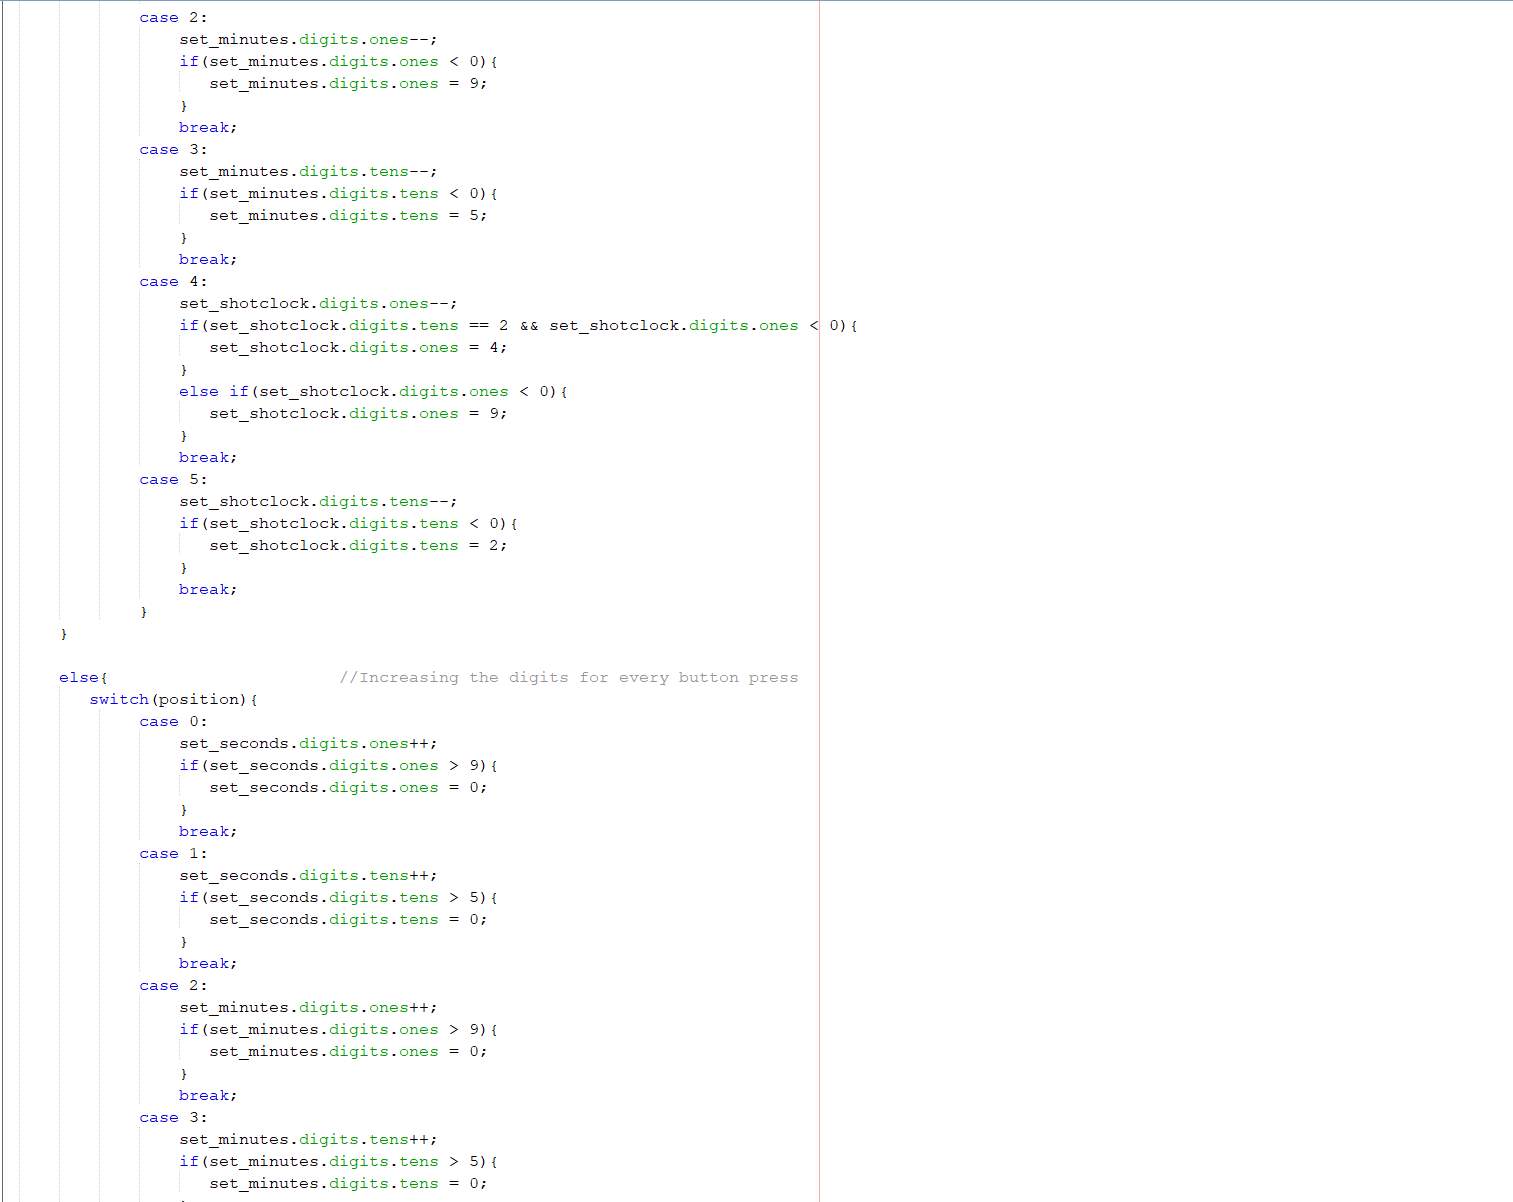Click the 'switch(position){' statement
Viewport: 1513px width, 1202px height.
pyautogui.click(x=173, y=700)
